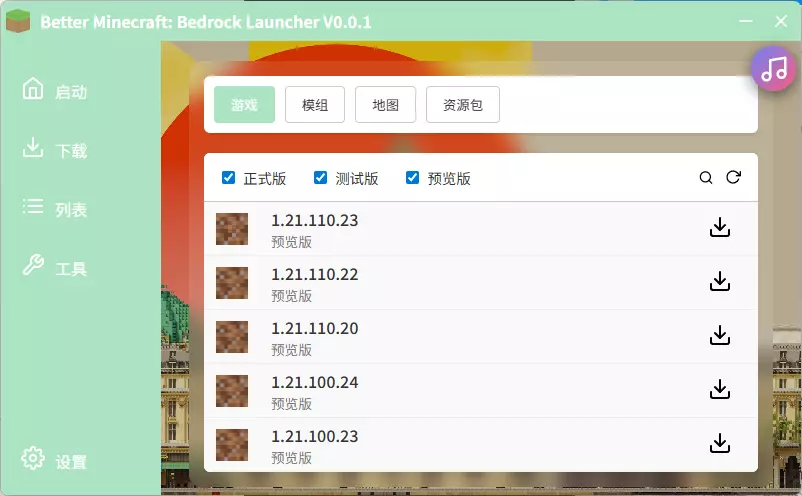Close the launcher window
The image size is (802, 496).
click(781, 21)
